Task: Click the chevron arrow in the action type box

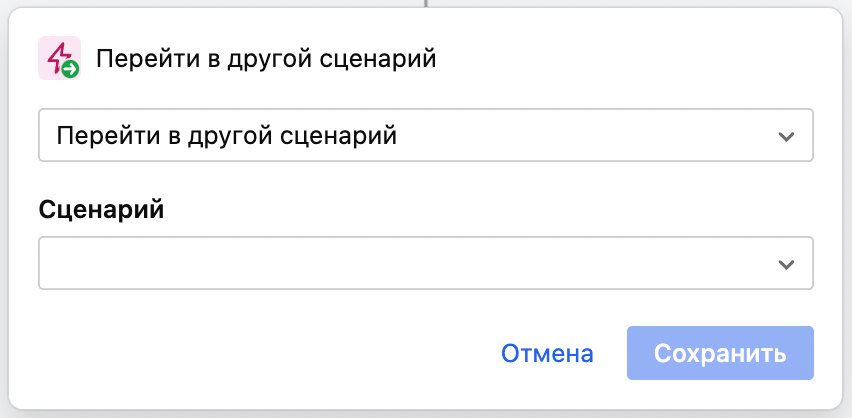Action: pos(786,136)
